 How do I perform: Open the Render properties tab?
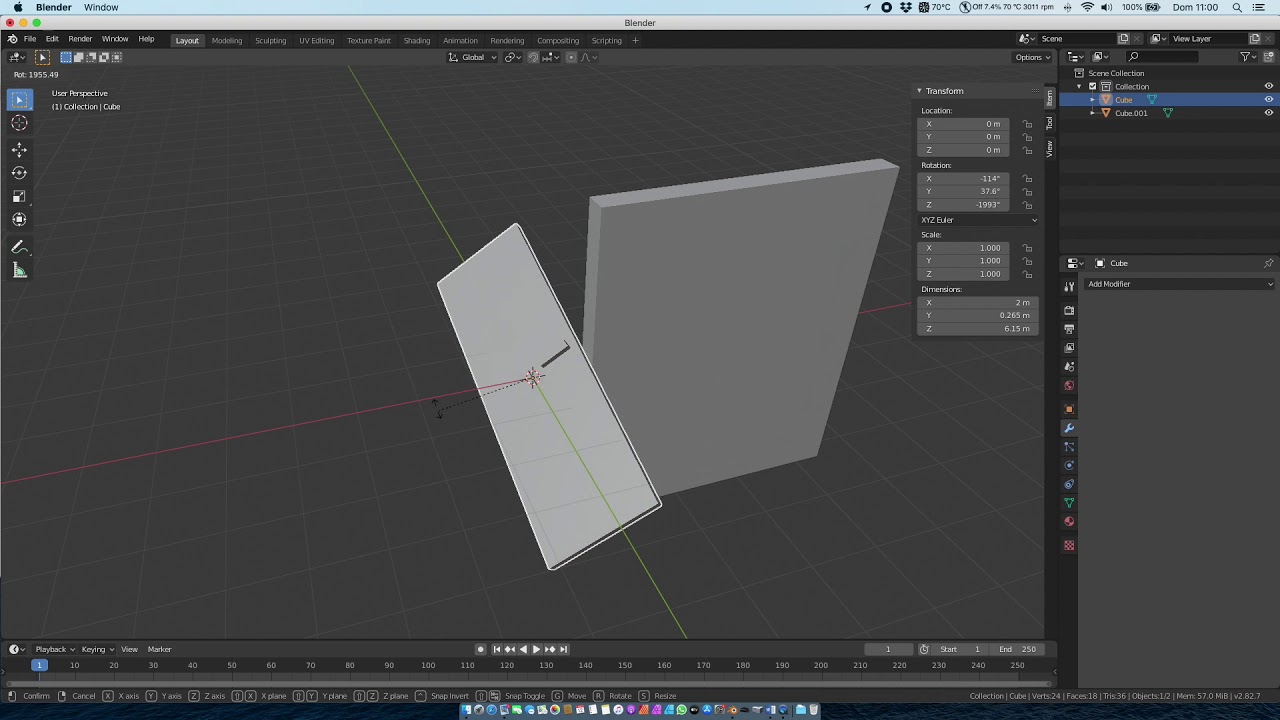(1069, 310)
